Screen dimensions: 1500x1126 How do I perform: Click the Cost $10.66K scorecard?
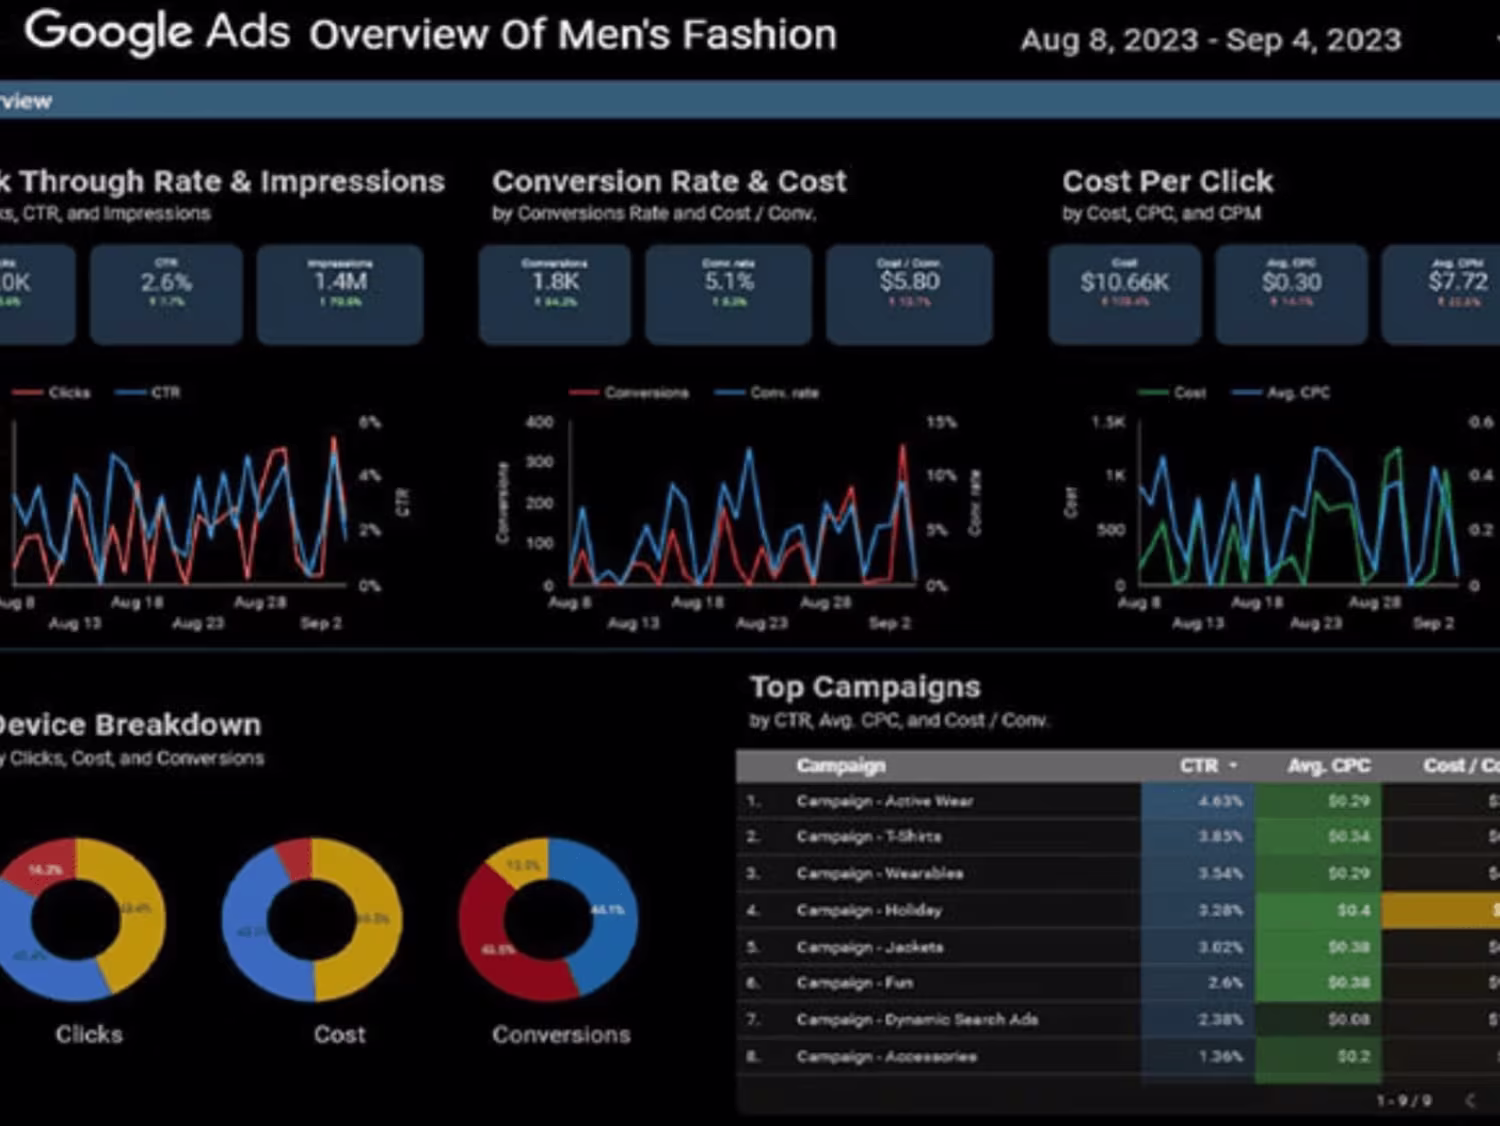[x=1125, y=294]
